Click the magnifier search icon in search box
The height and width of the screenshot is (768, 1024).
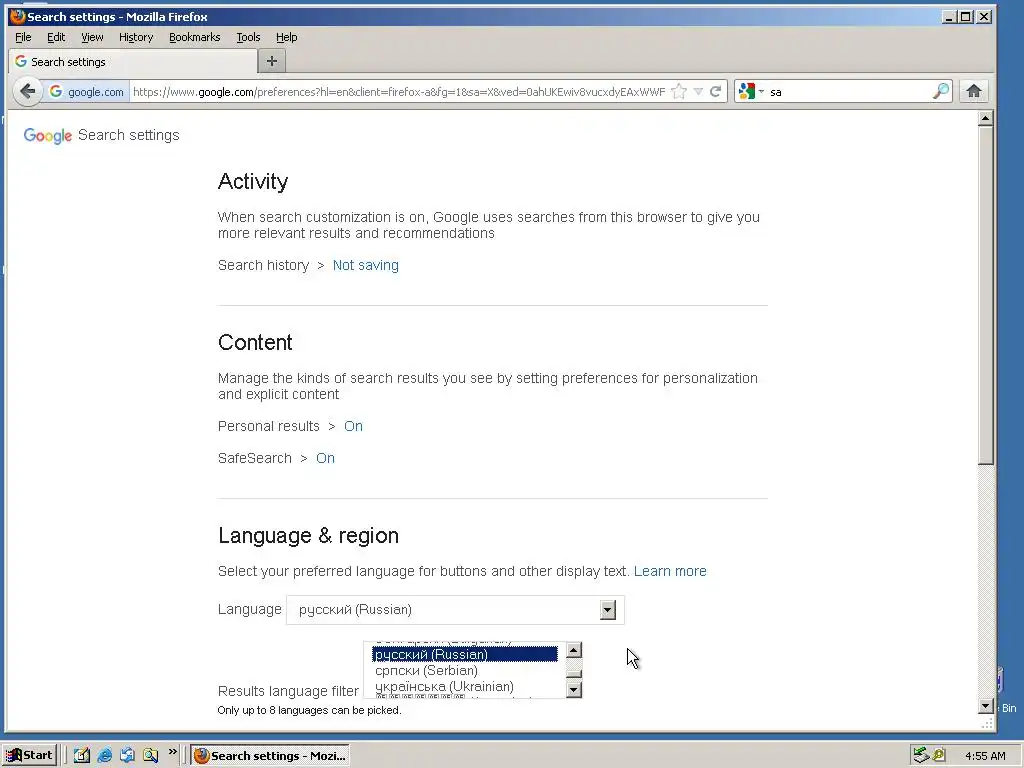940,91
